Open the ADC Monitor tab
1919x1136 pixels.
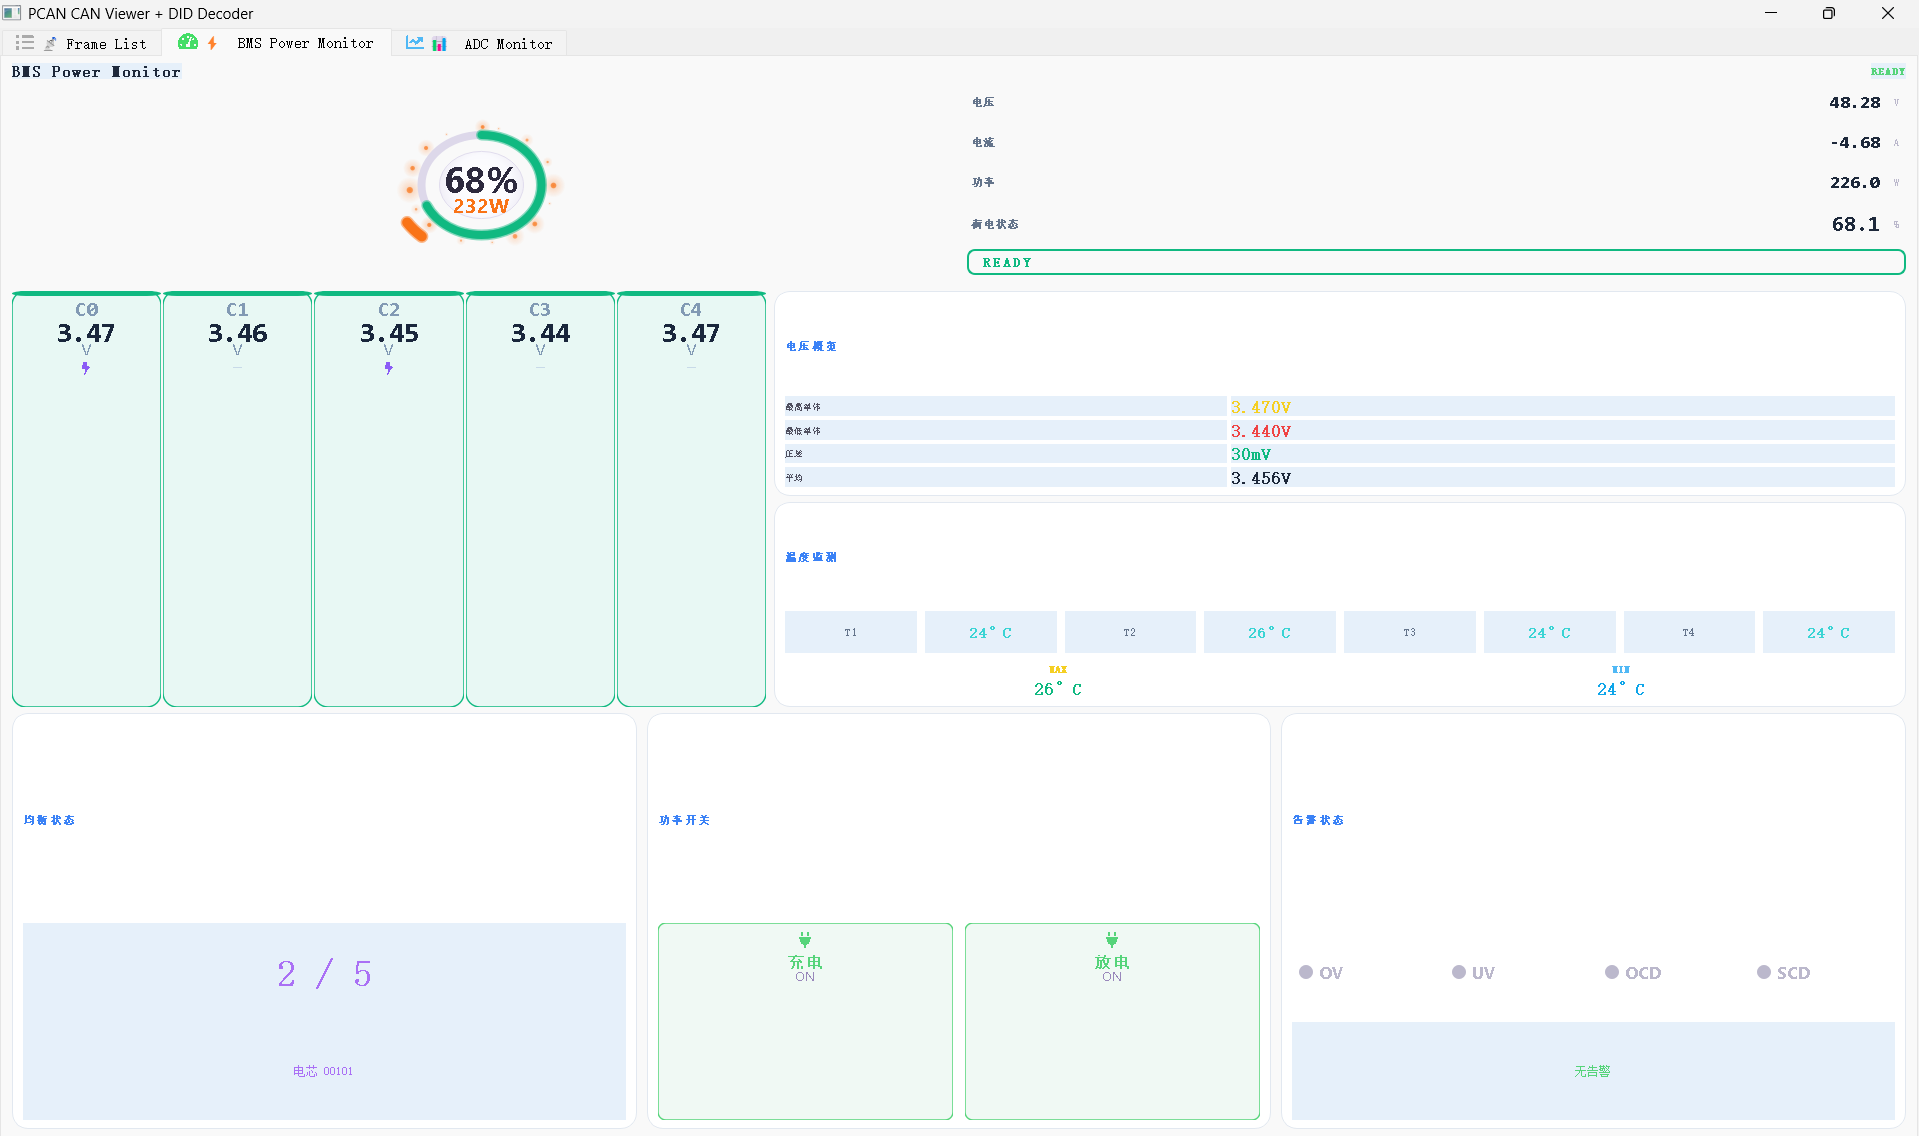coord(479,43)
